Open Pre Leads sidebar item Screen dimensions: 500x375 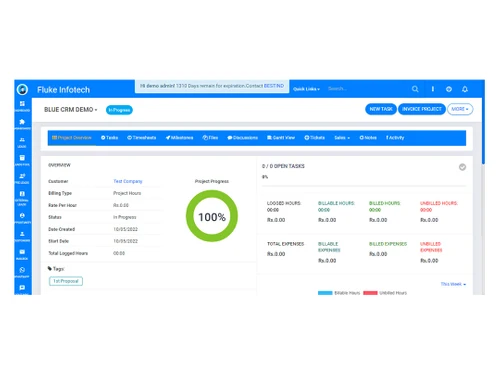(x=22, y=178)
